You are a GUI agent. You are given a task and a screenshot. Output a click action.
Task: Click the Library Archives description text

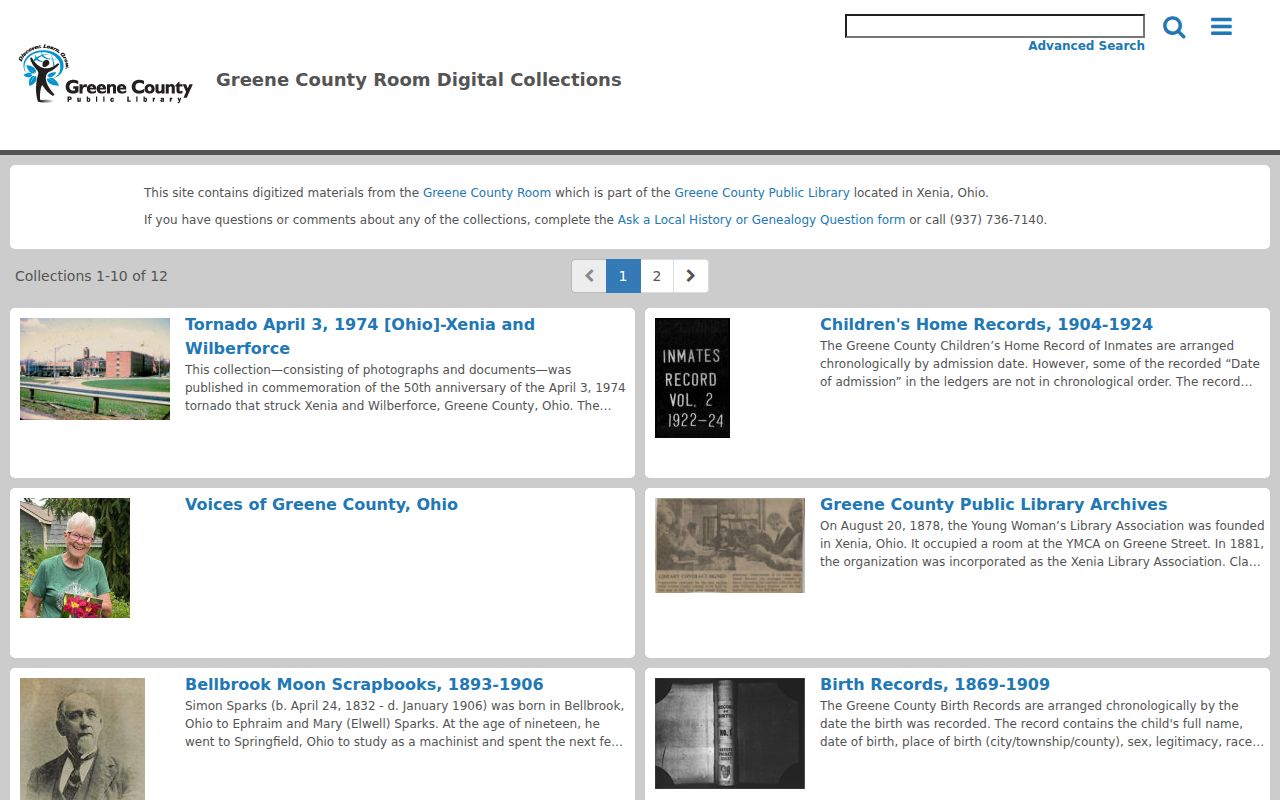tap(1042, 544)
